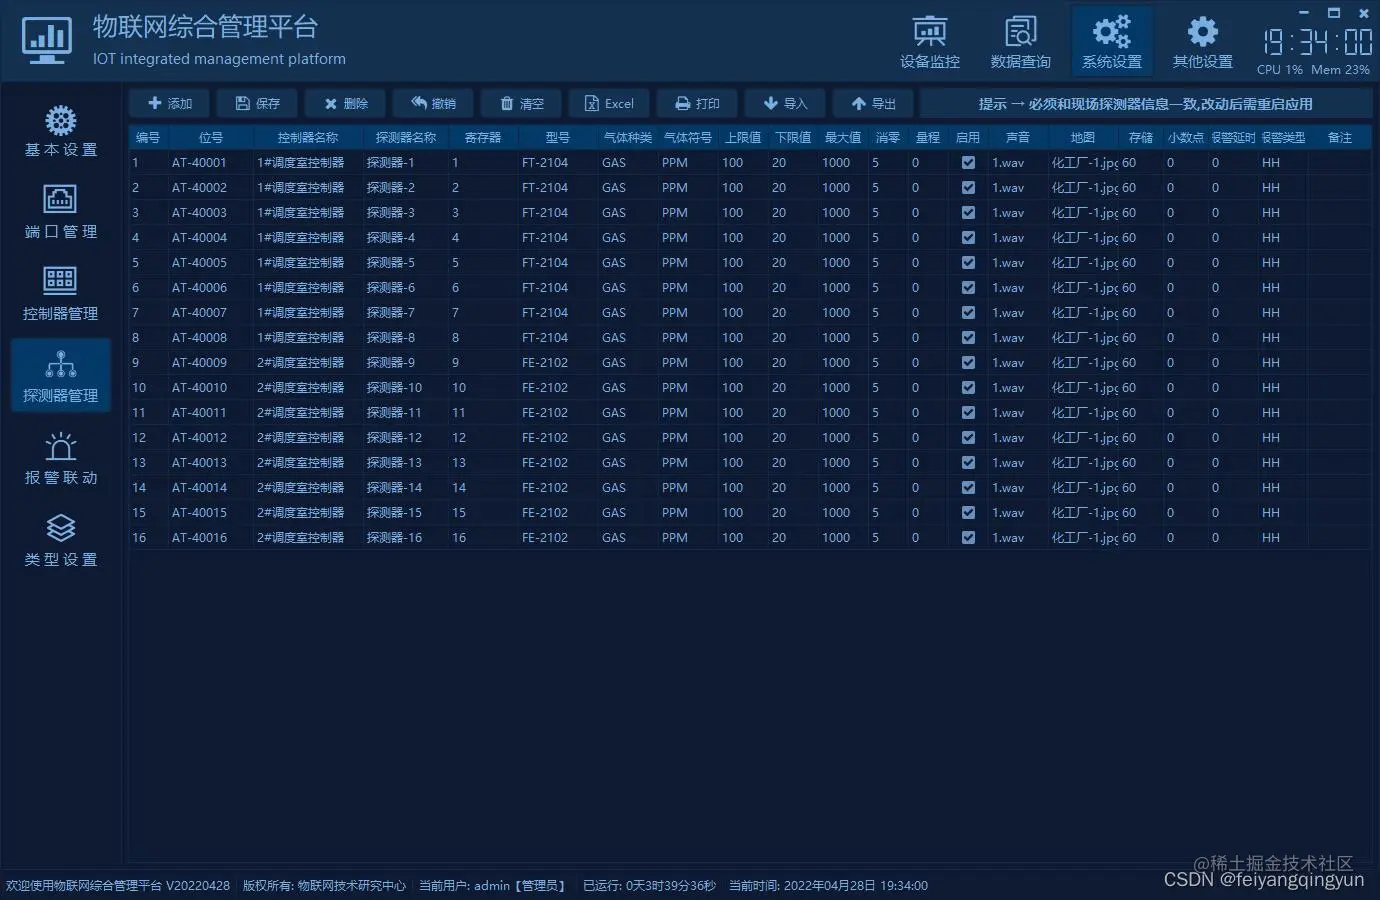The image size is (1380, 900).
Task: Export data with the 导出 button
Action: (871, 102)
